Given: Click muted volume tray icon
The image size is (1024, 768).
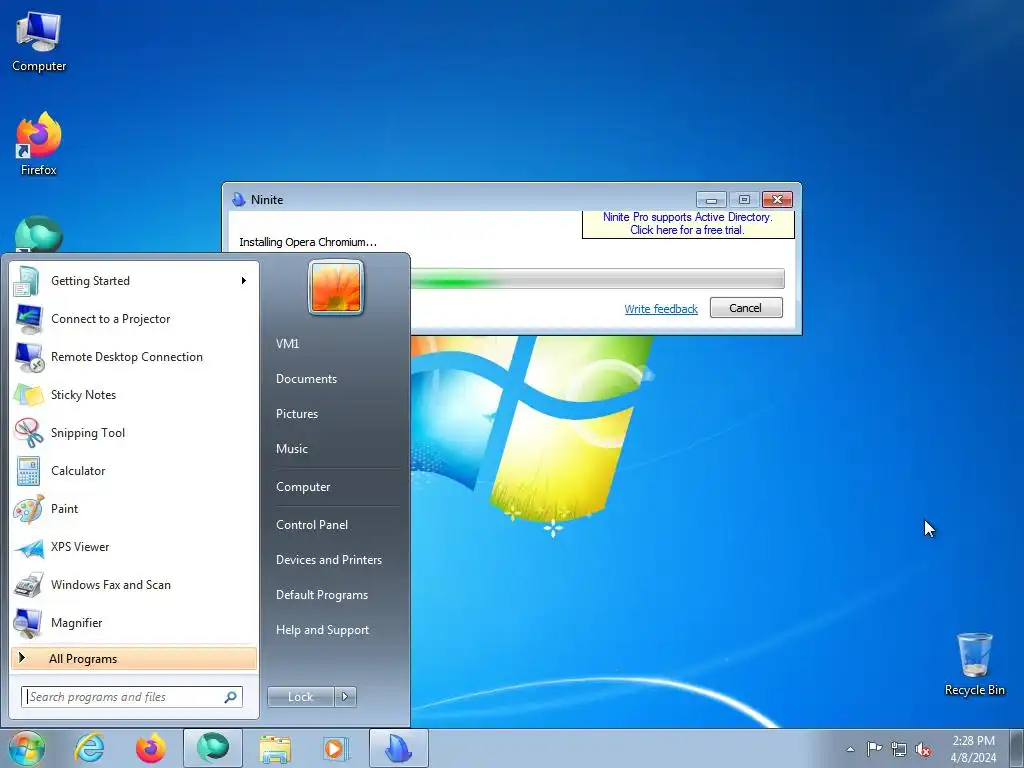Looking at the screenshot, I should pyautogui.click(x=923, y=749).
